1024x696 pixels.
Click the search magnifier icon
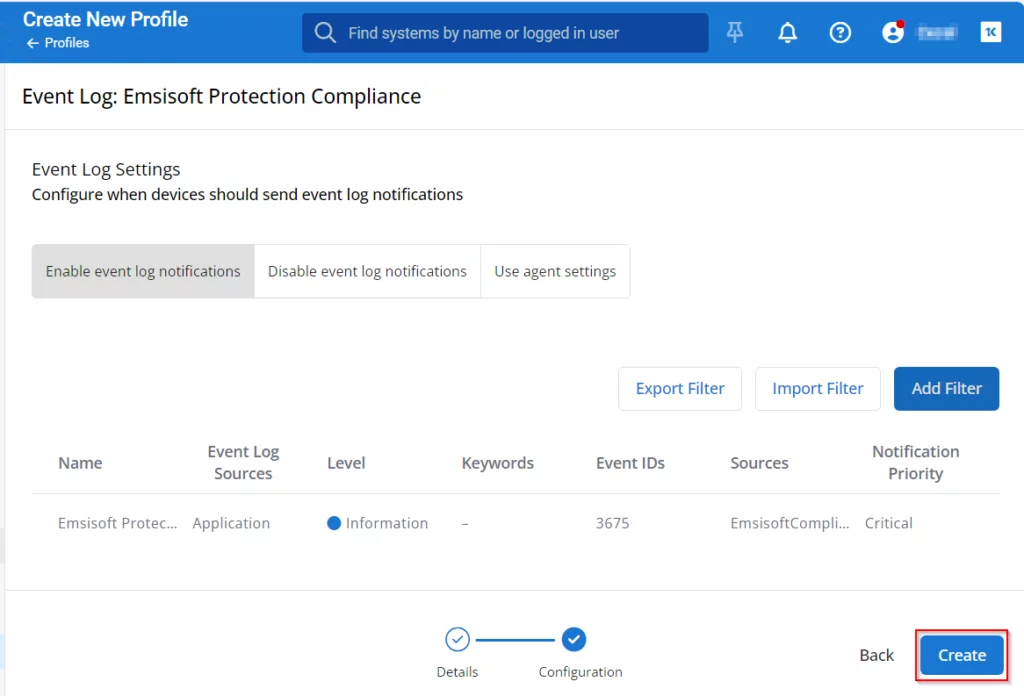pos(325,33)
